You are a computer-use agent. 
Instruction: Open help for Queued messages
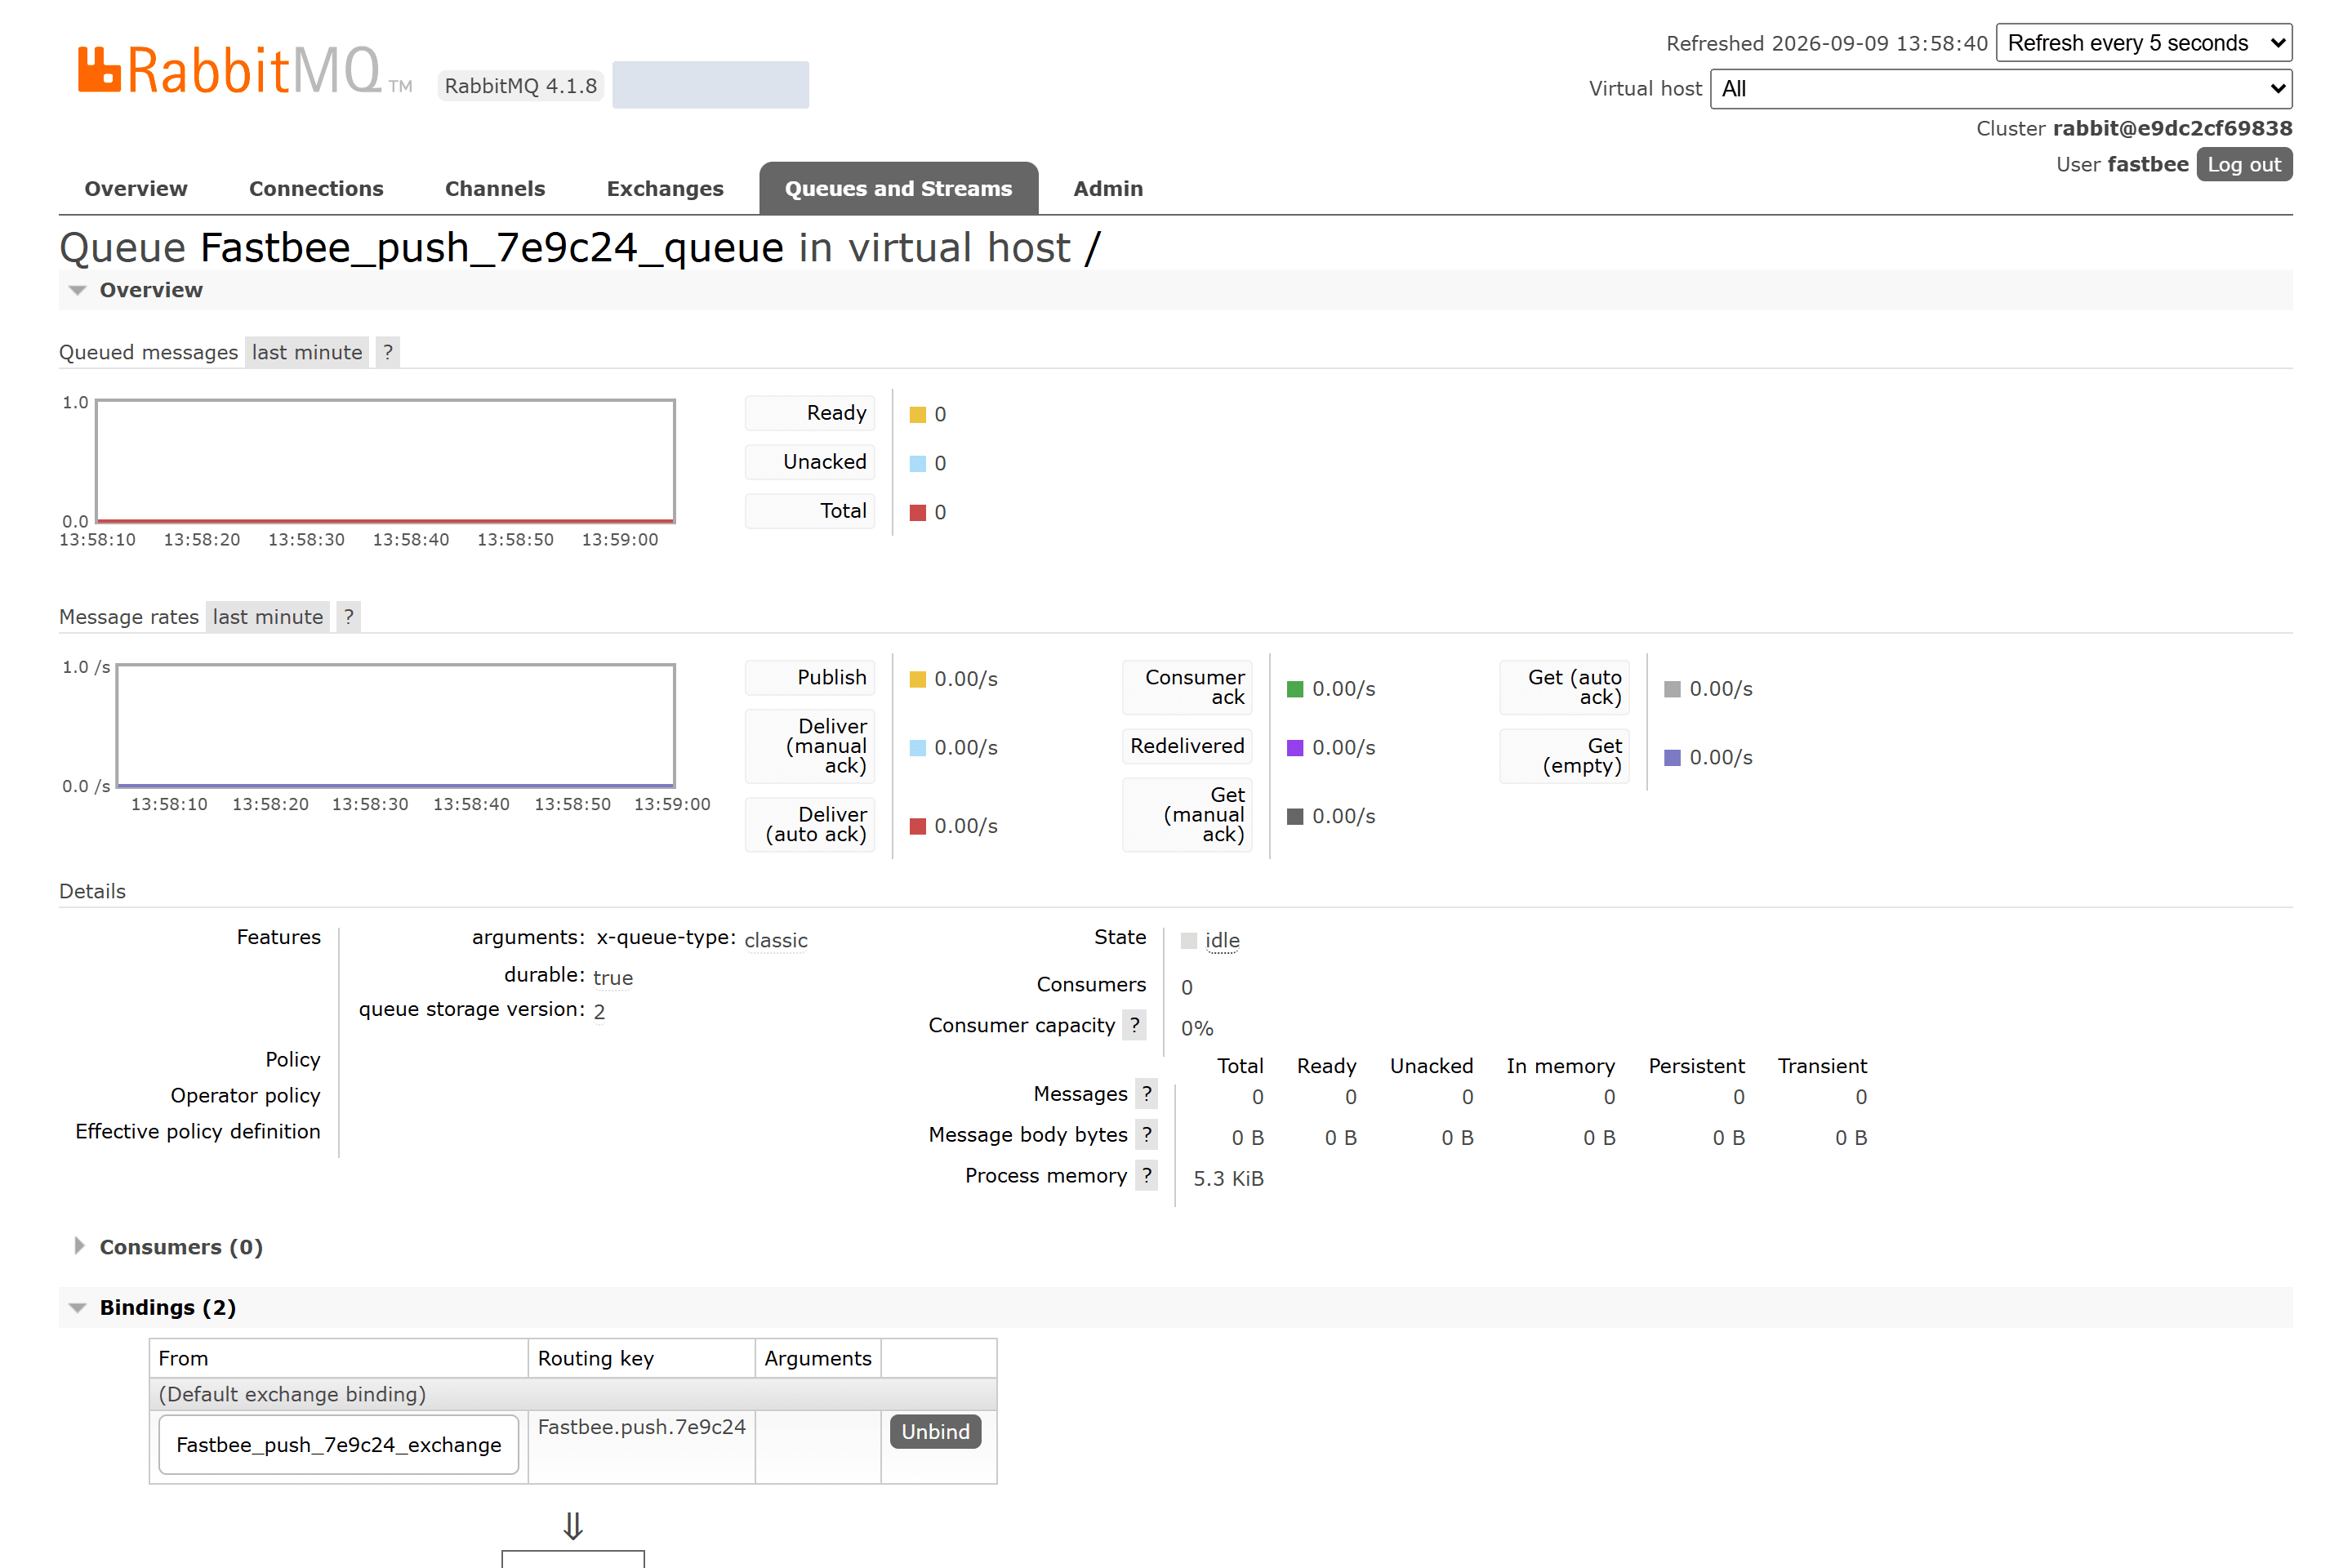(x=388, y=352)
